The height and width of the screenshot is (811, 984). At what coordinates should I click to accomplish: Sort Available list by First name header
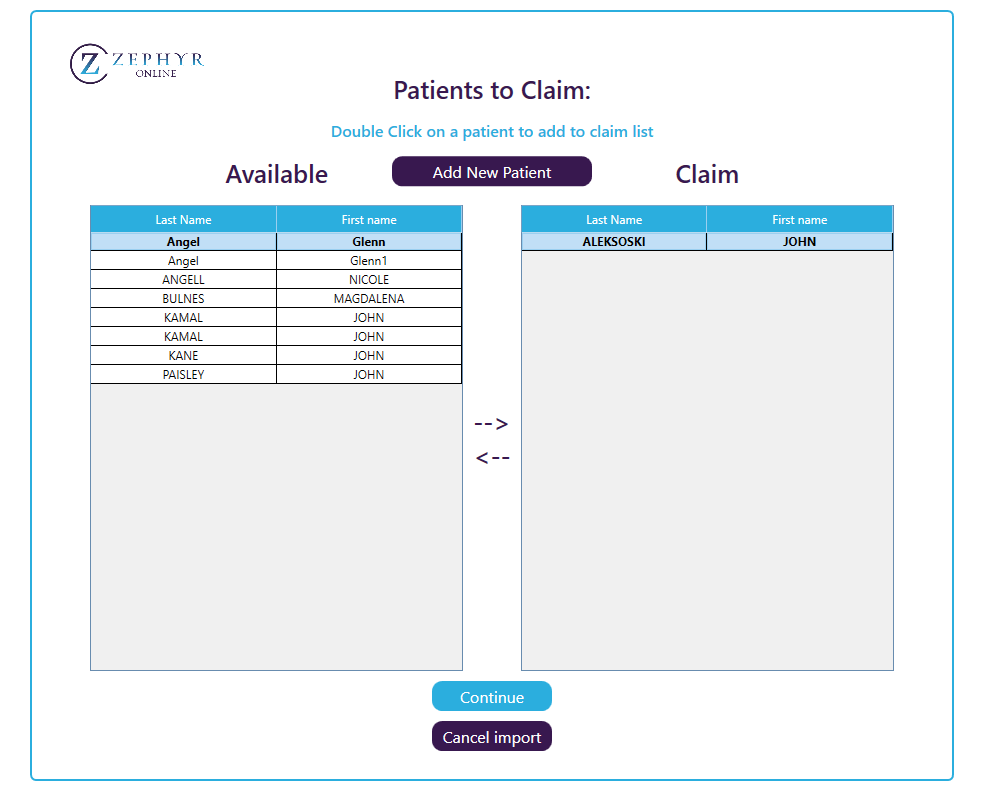[368, 220]
